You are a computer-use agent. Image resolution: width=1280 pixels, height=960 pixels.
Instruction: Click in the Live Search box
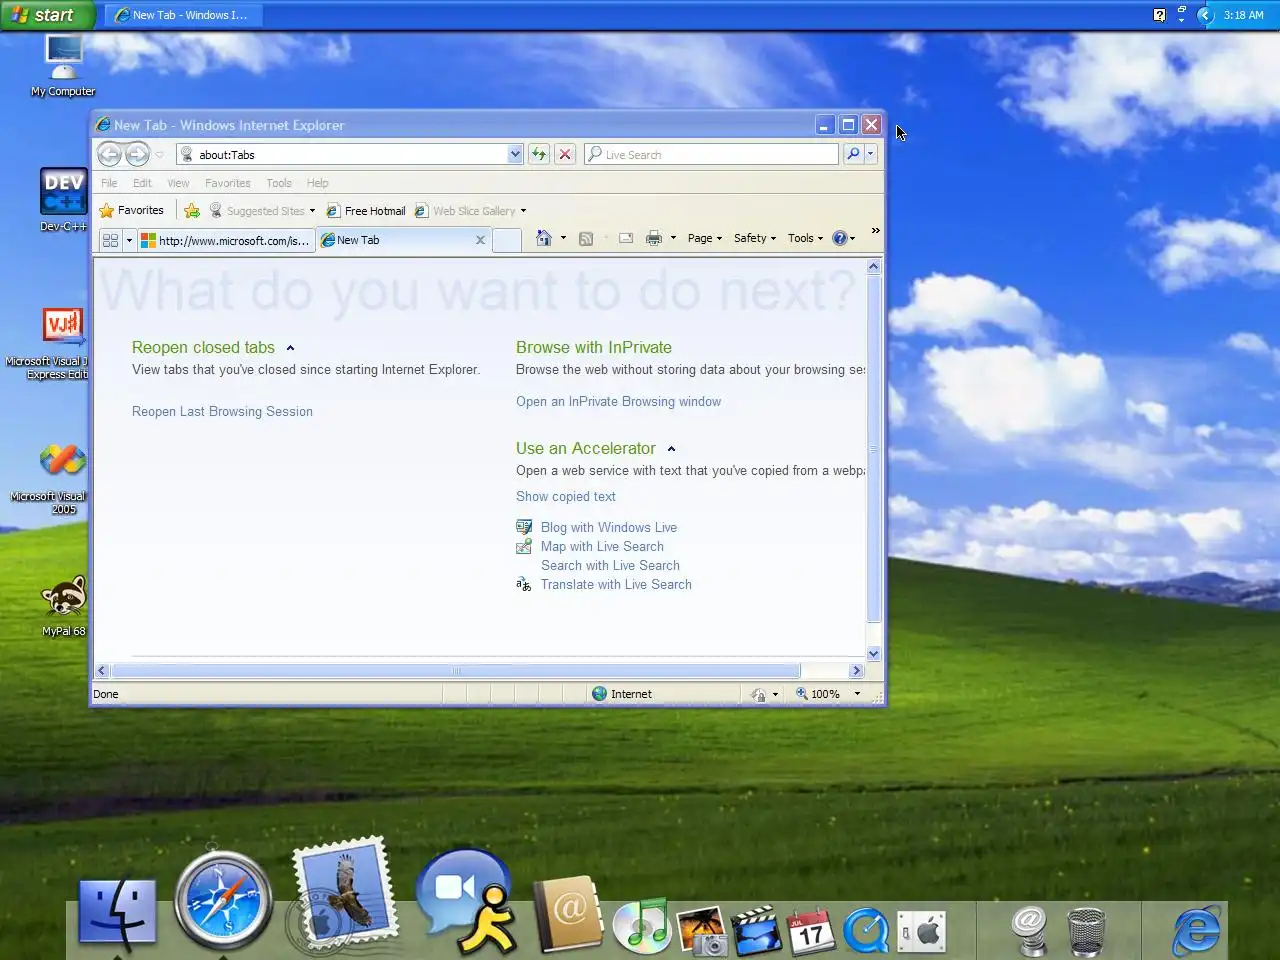click(x=712, y=154)
